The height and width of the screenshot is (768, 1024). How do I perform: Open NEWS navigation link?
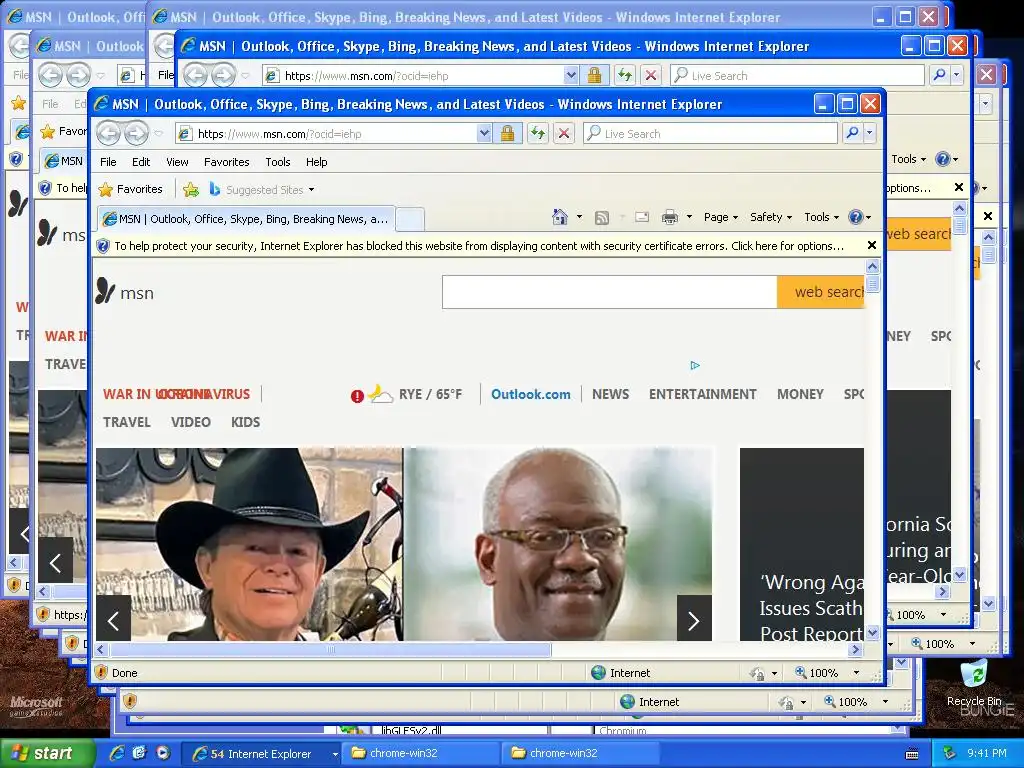611,394
